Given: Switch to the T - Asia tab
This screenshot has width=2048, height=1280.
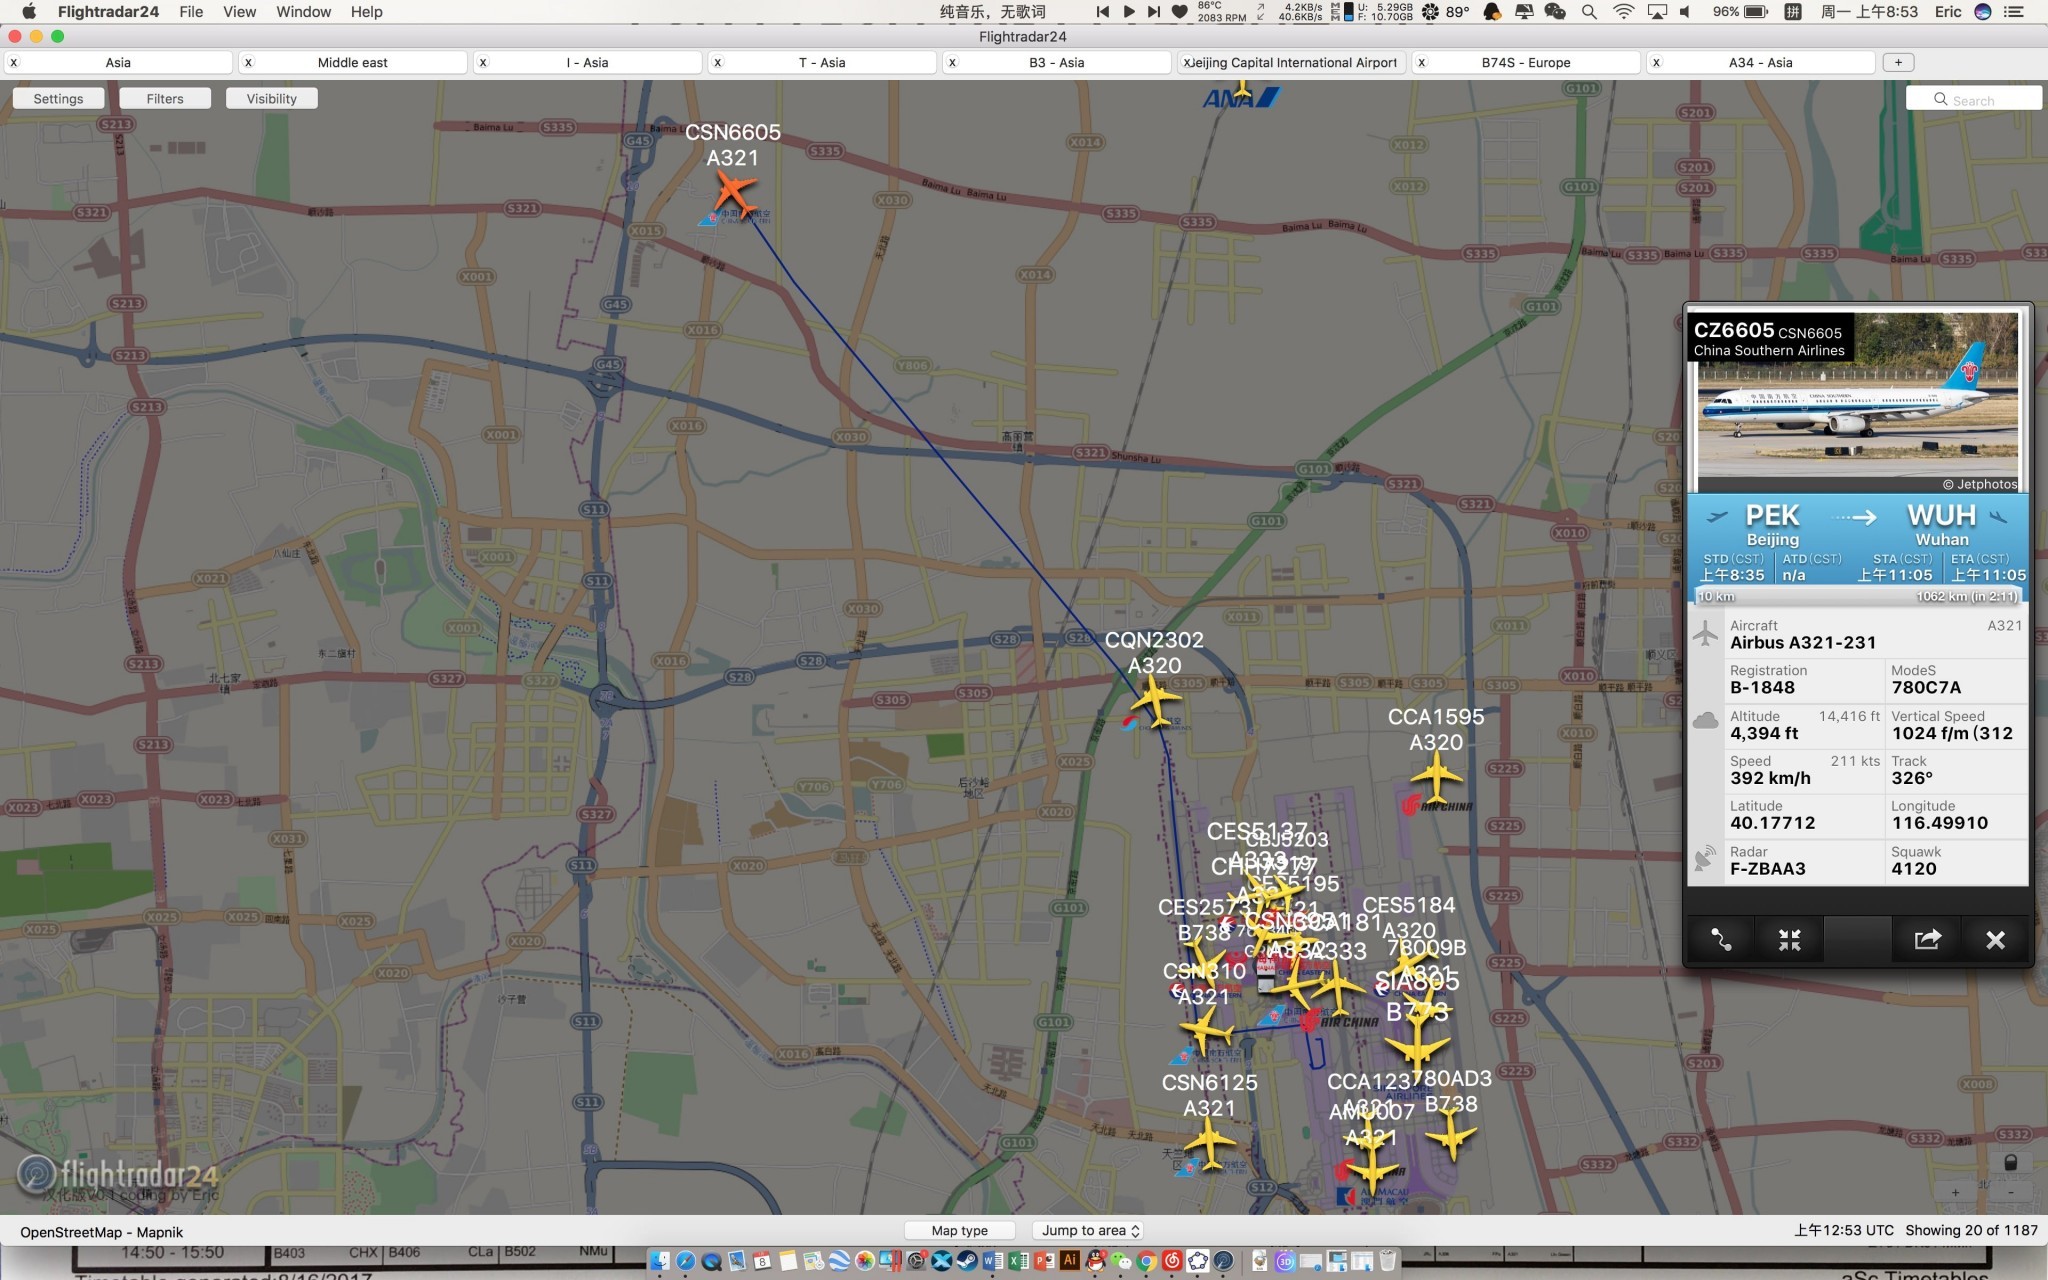Looking at the screenshot, I should 822,62.
